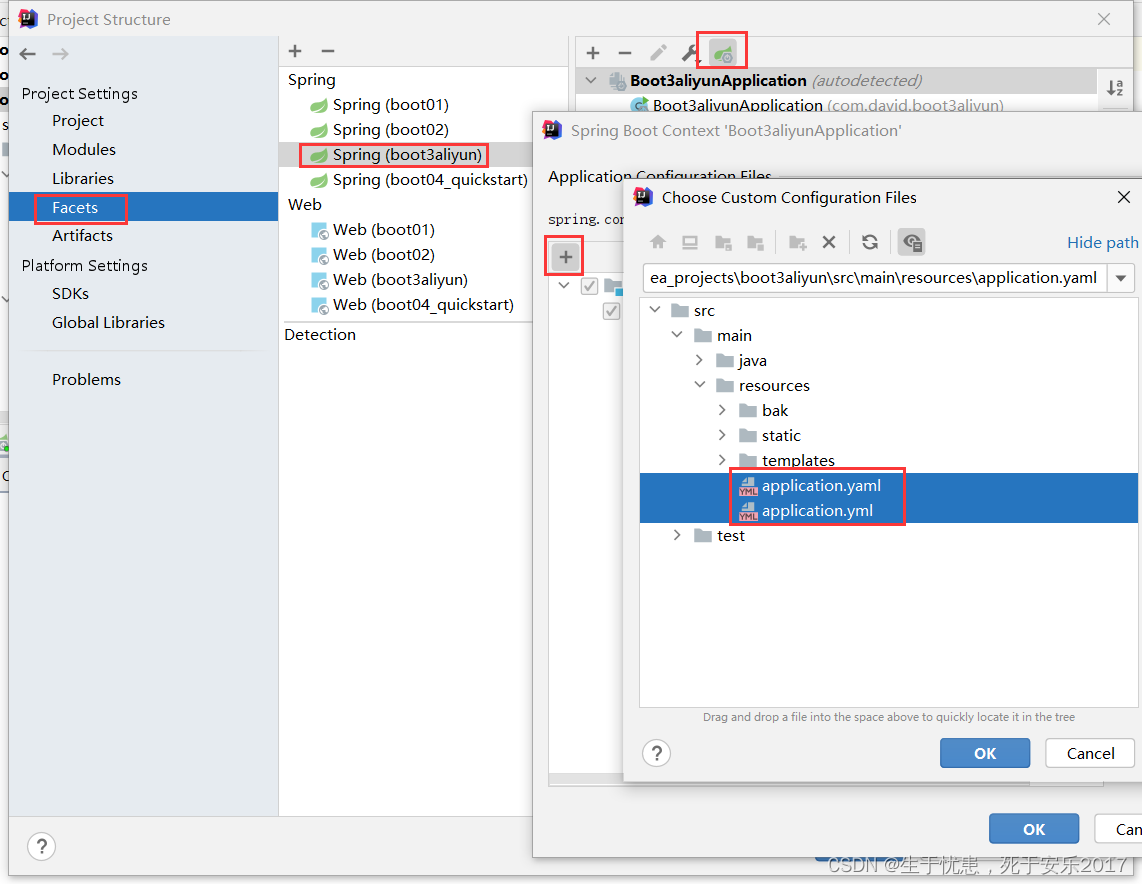Collapse the src folder
The height and width of the screenshot is (884, 1142).
(655, 310)
